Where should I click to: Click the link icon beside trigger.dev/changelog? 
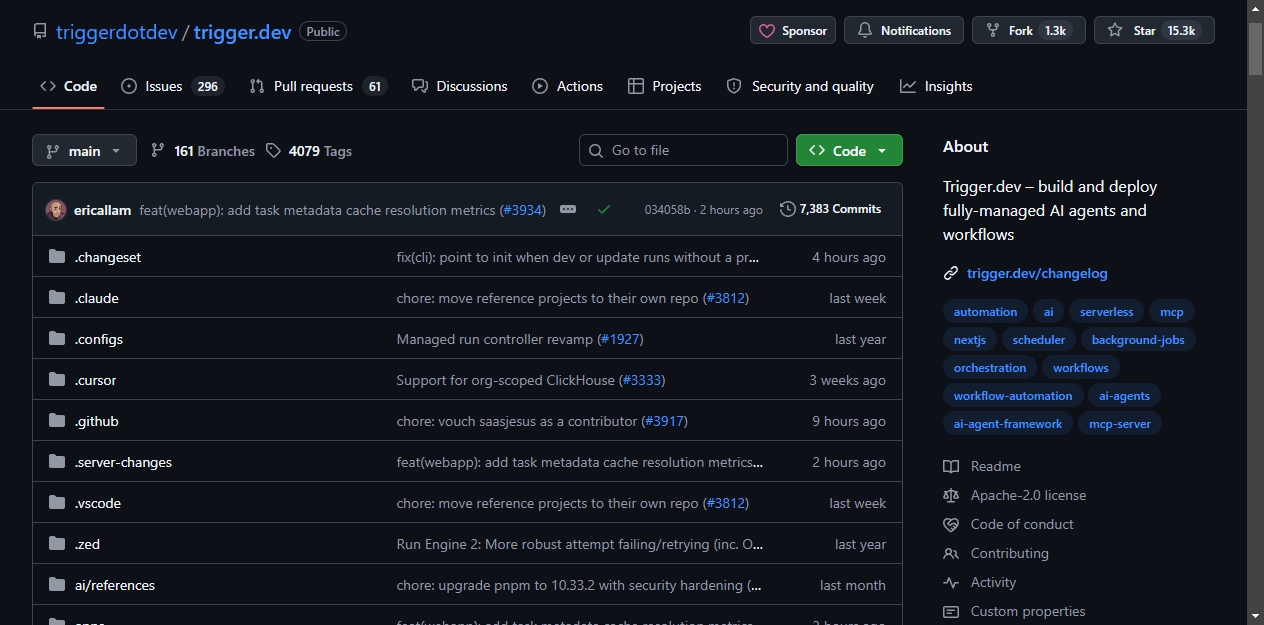951,273
